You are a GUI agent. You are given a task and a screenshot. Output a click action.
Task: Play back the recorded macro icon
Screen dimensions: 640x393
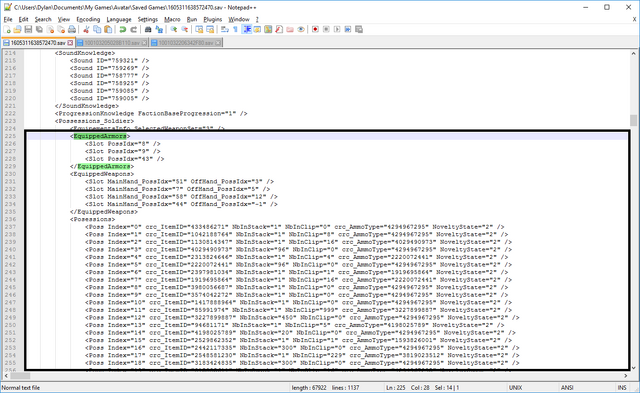point(337,29)
